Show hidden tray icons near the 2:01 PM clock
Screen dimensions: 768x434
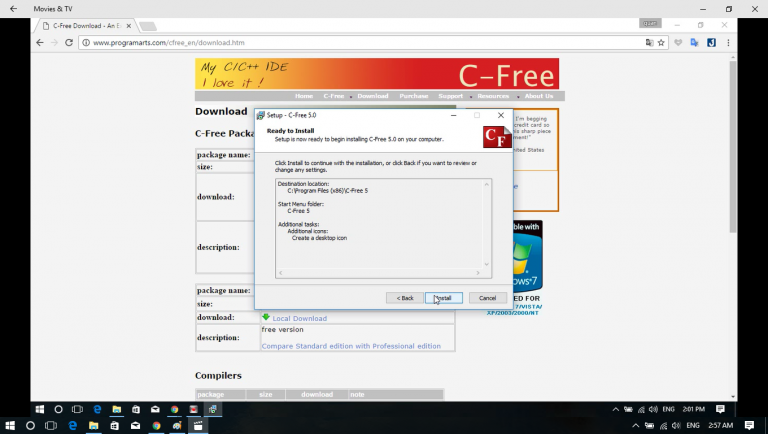click(616, 409)
